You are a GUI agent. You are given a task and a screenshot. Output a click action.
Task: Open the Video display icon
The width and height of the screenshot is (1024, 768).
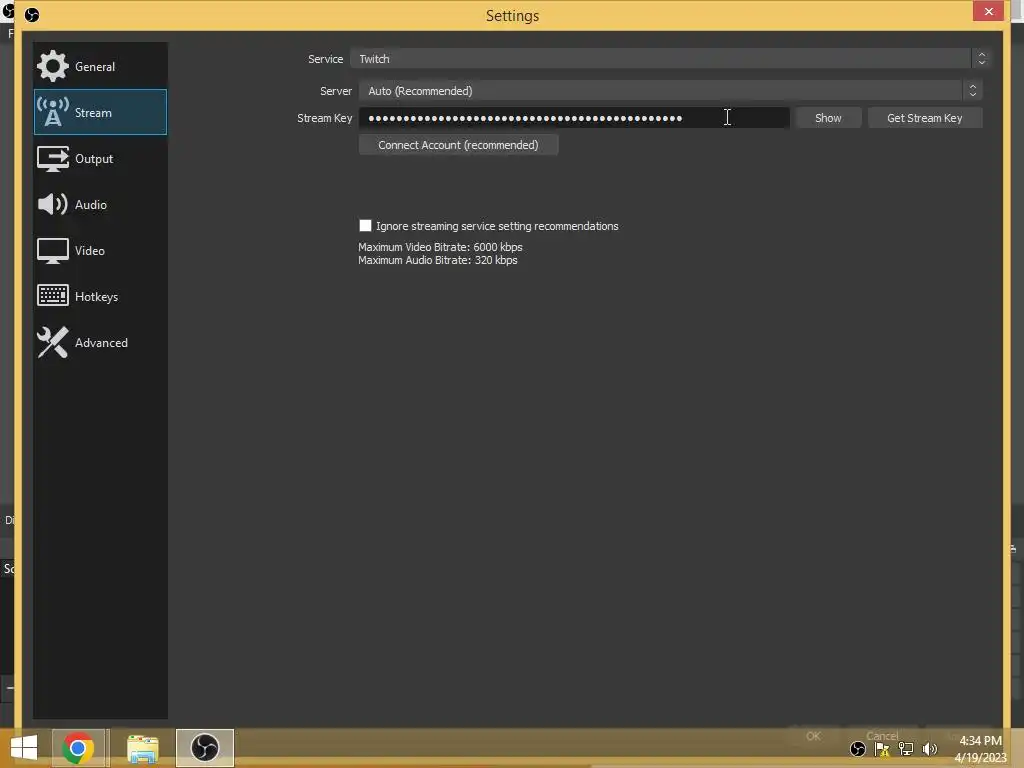[x=52, y=251]
